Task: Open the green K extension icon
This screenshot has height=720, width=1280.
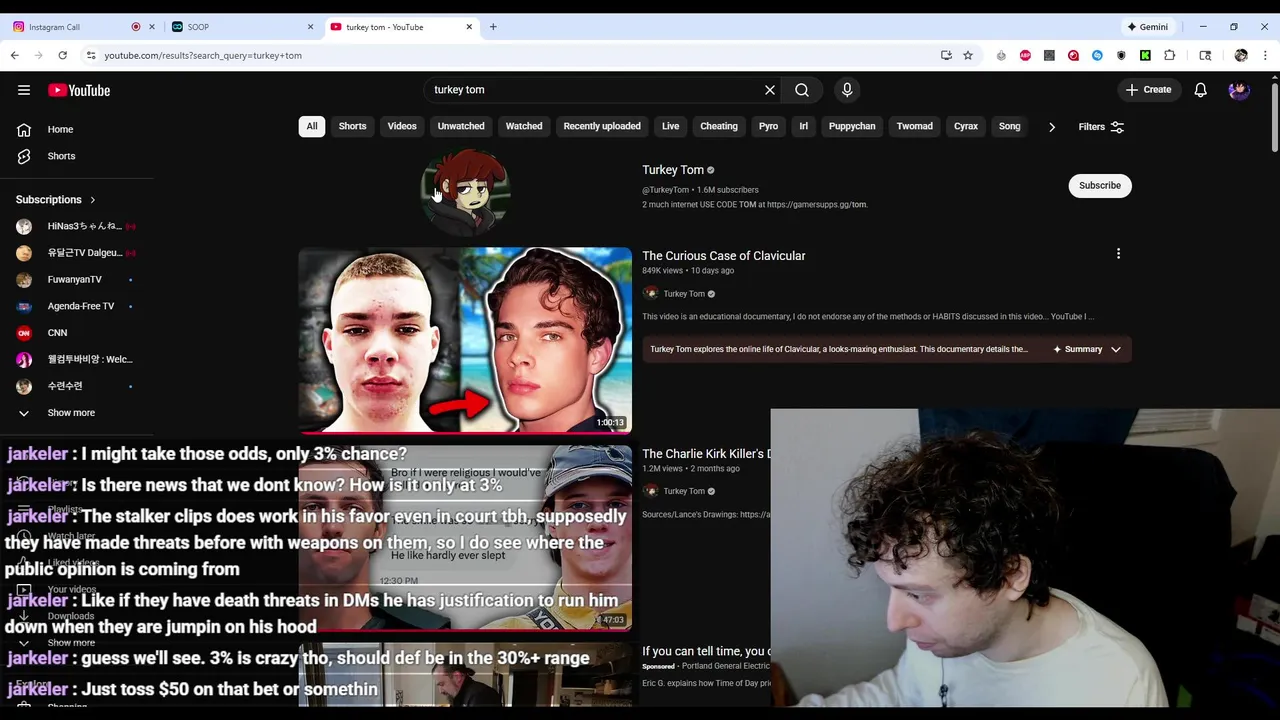Action: pos(1145,55)
